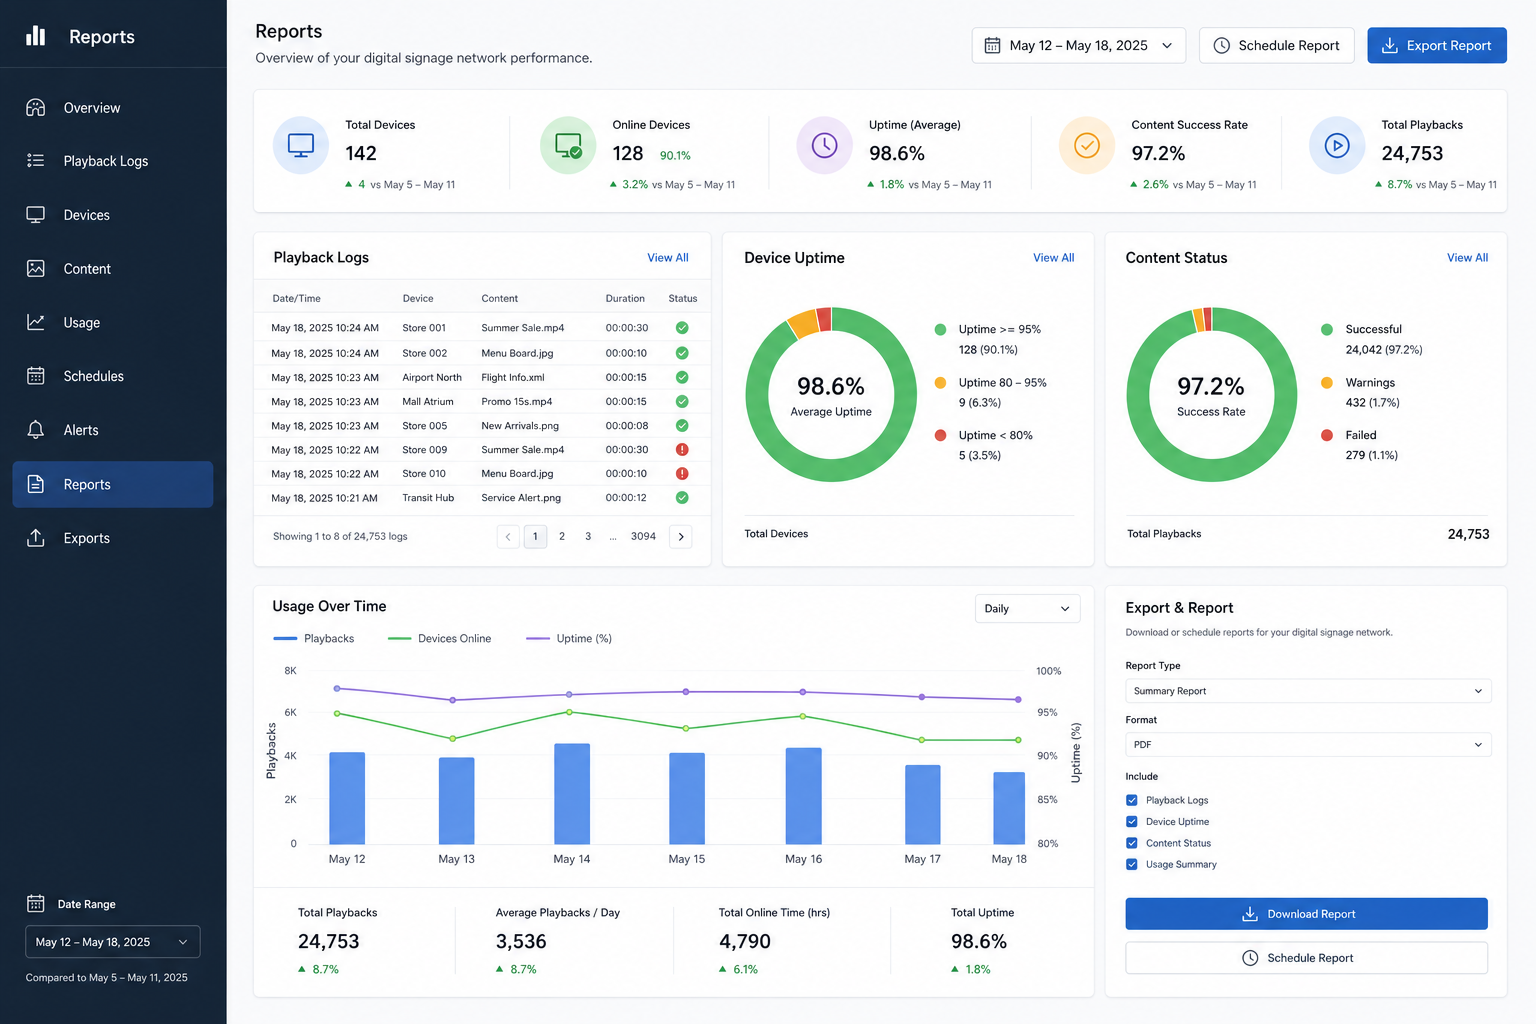
Task: Click the Usage line-chart icon in sidebar
Action: click(x=36, y=322)
